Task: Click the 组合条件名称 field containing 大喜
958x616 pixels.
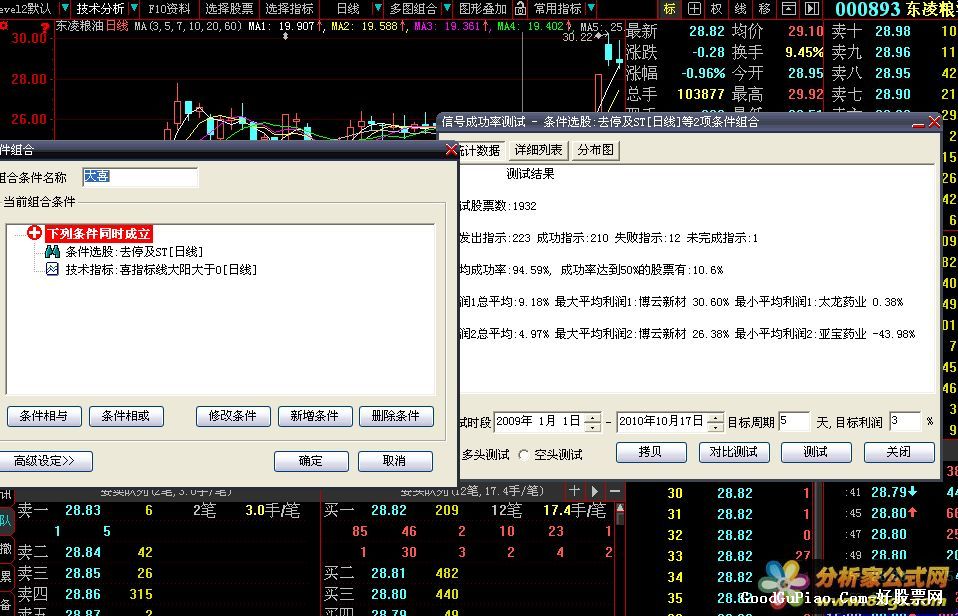Action: [x=140, y=176]
